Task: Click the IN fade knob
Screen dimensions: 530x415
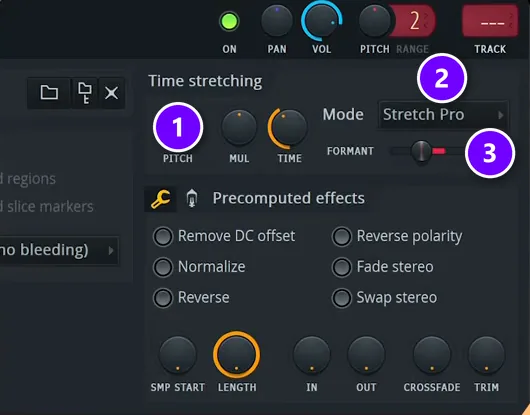Action: (312, 355)
